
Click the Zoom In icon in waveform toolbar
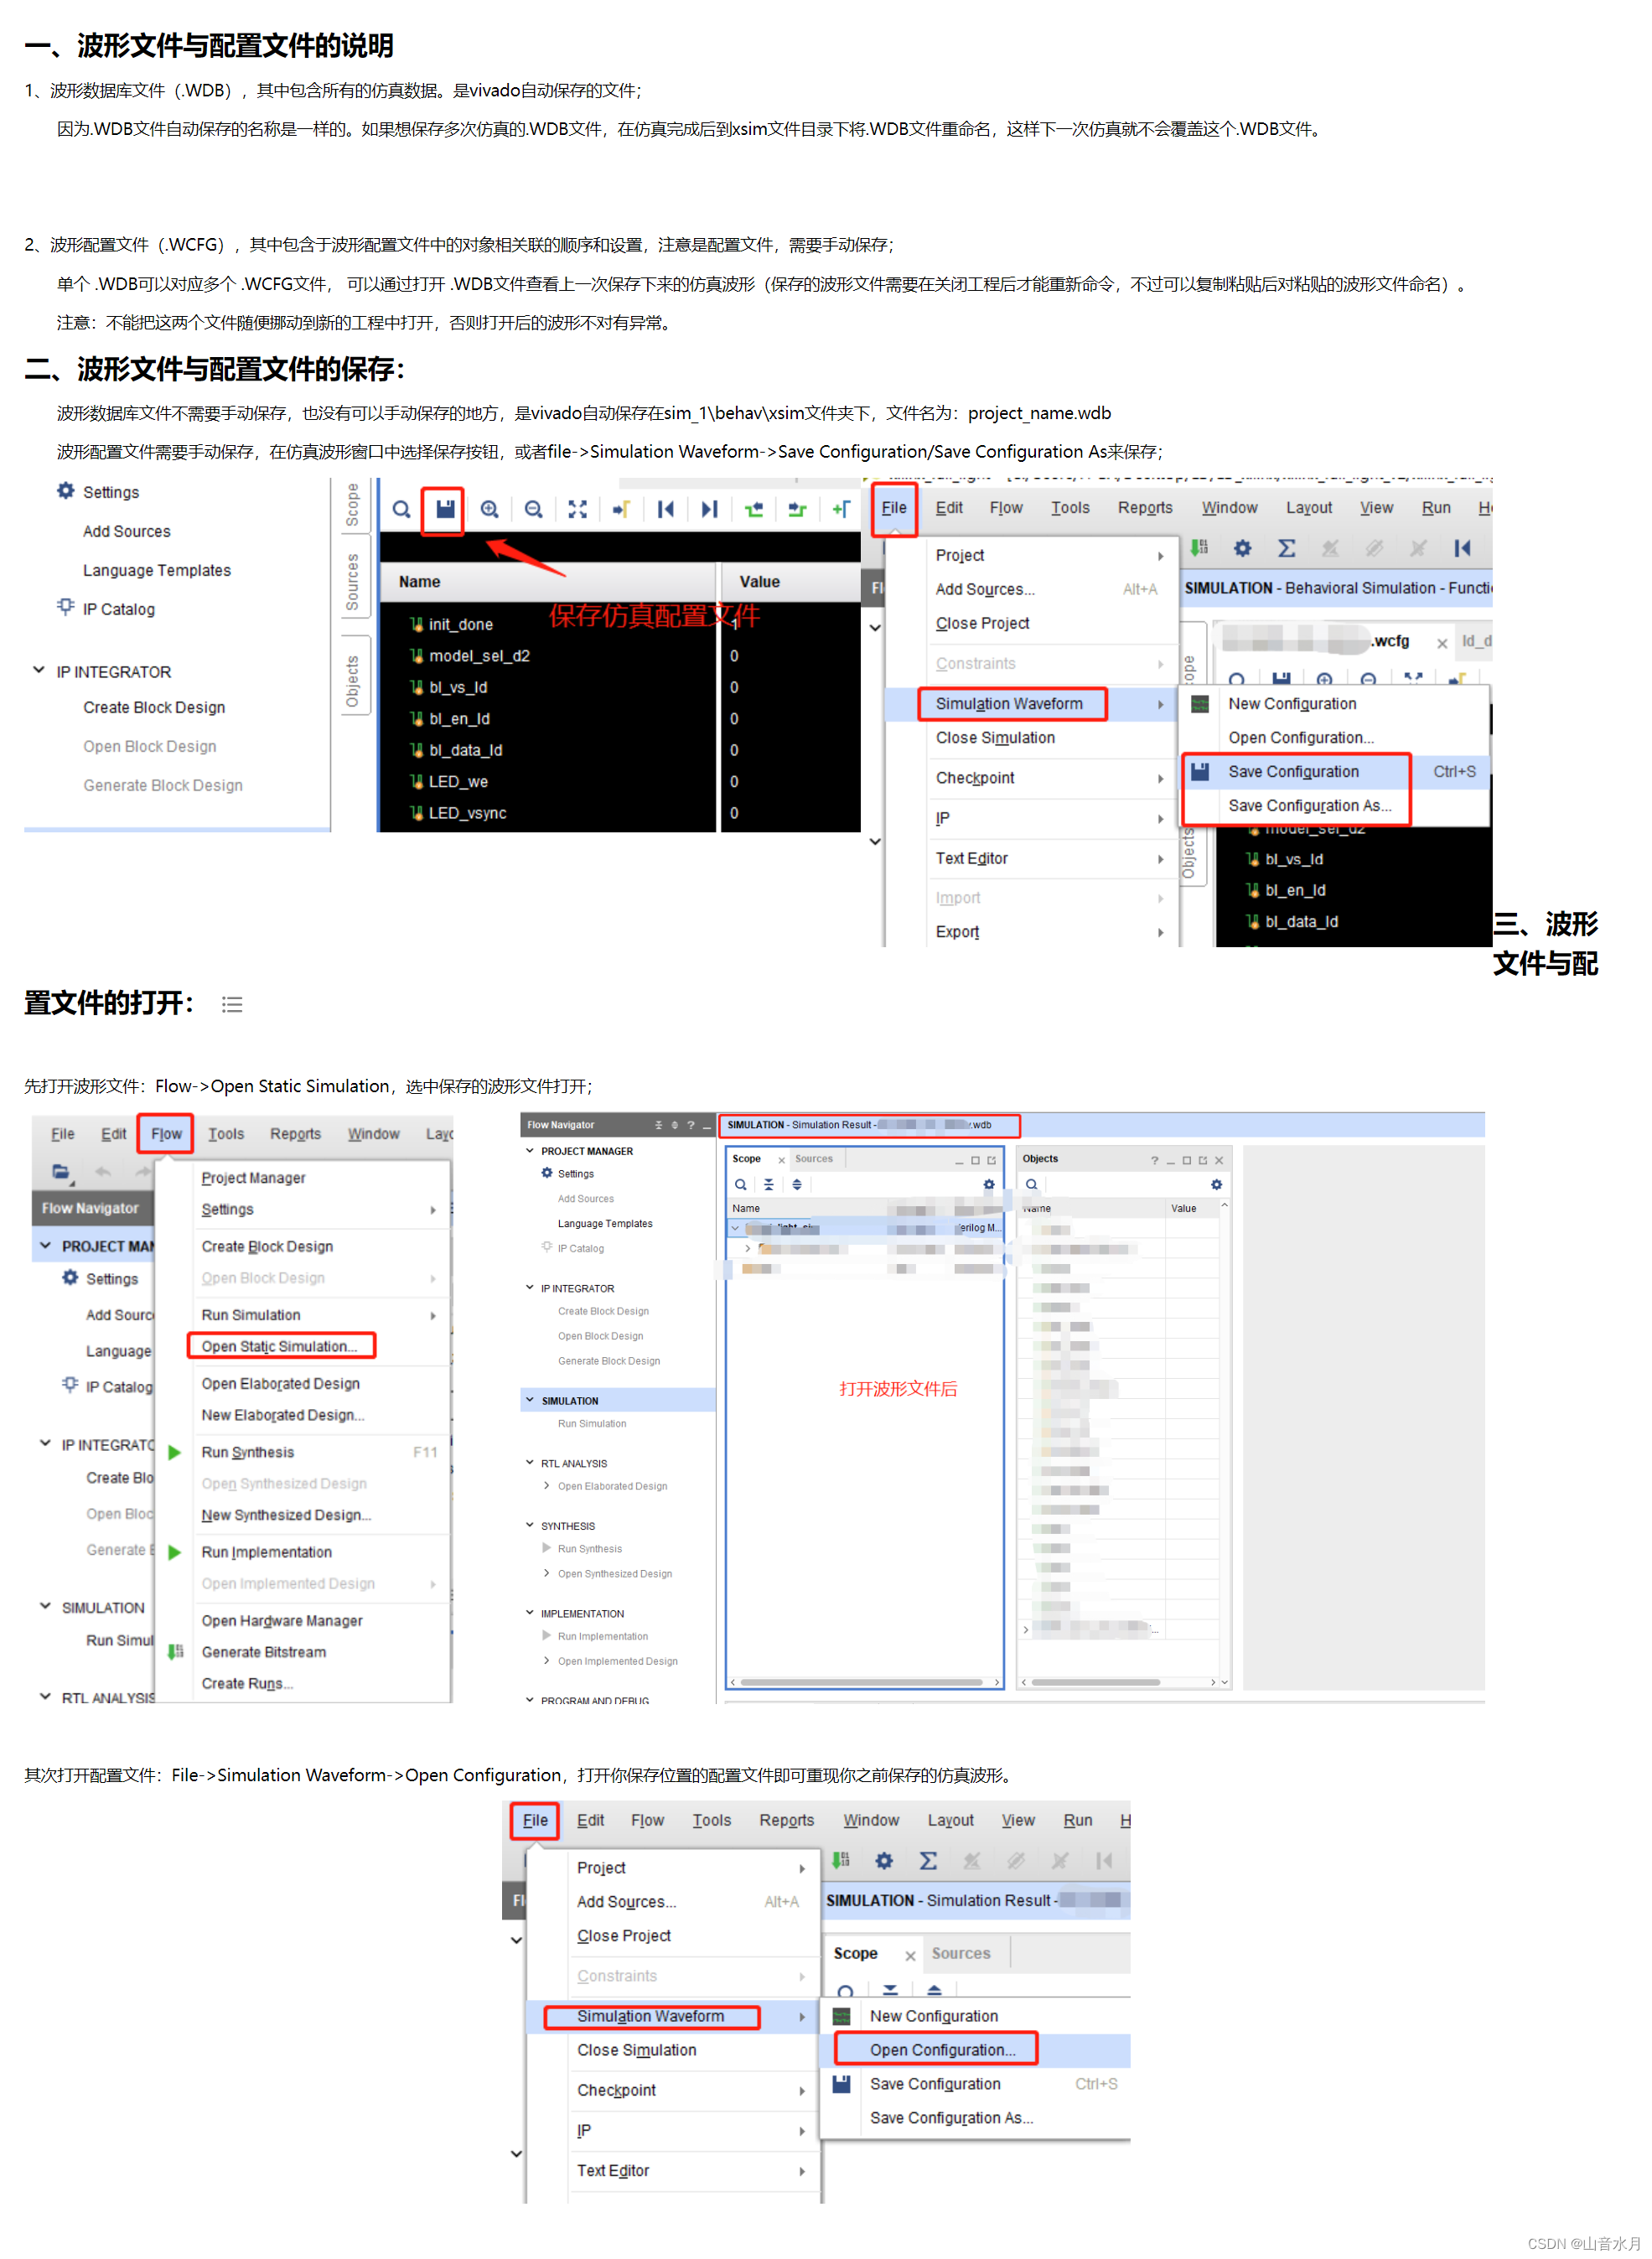489,509
